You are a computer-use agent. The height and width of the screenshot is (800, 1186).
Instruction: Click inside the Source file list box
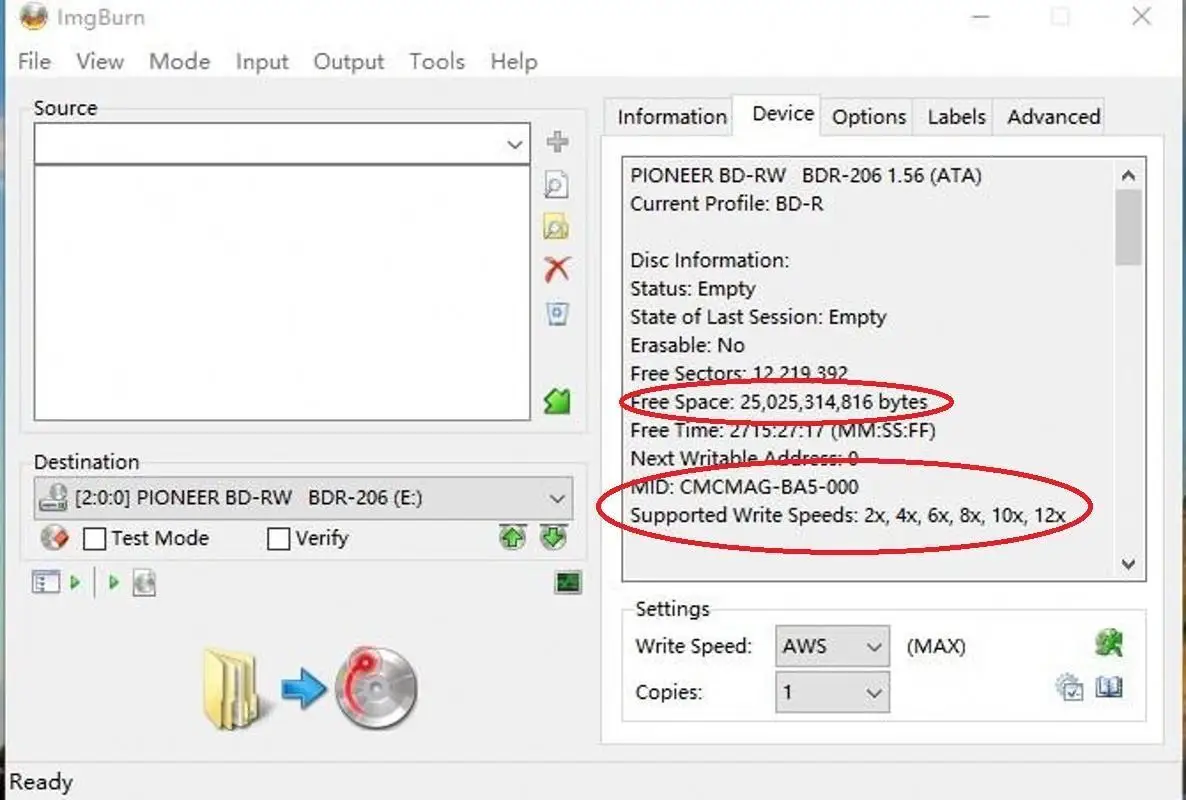(282, 293)
